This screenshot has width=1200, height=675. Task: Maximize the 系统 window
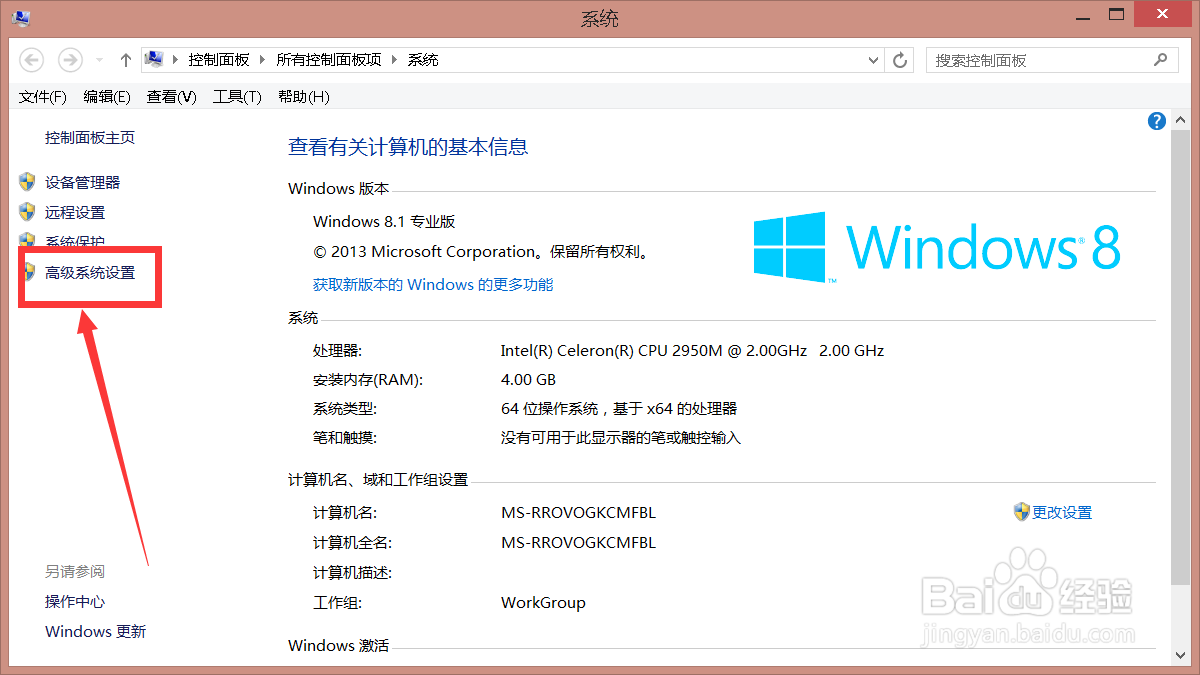[x=1117, y=13]
